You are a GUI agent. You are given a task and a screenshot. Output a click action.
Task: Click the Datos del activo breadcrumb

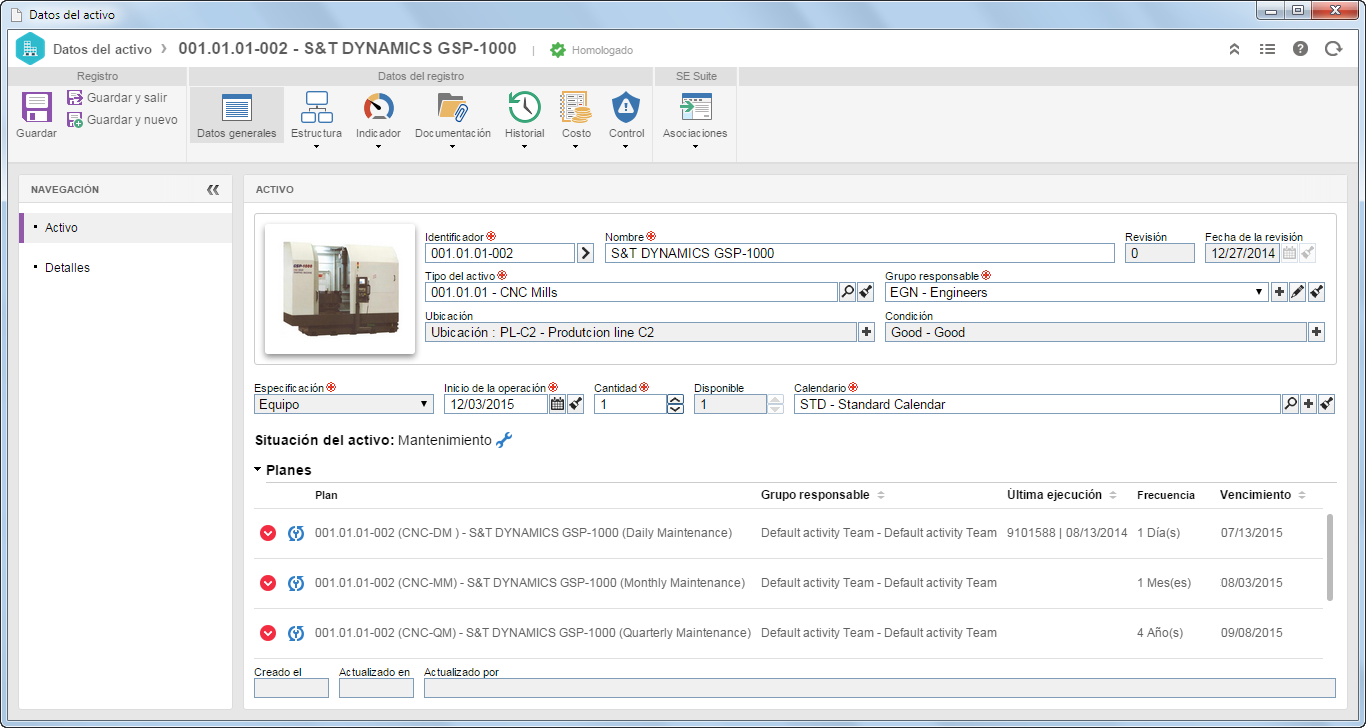pos(102,49)
